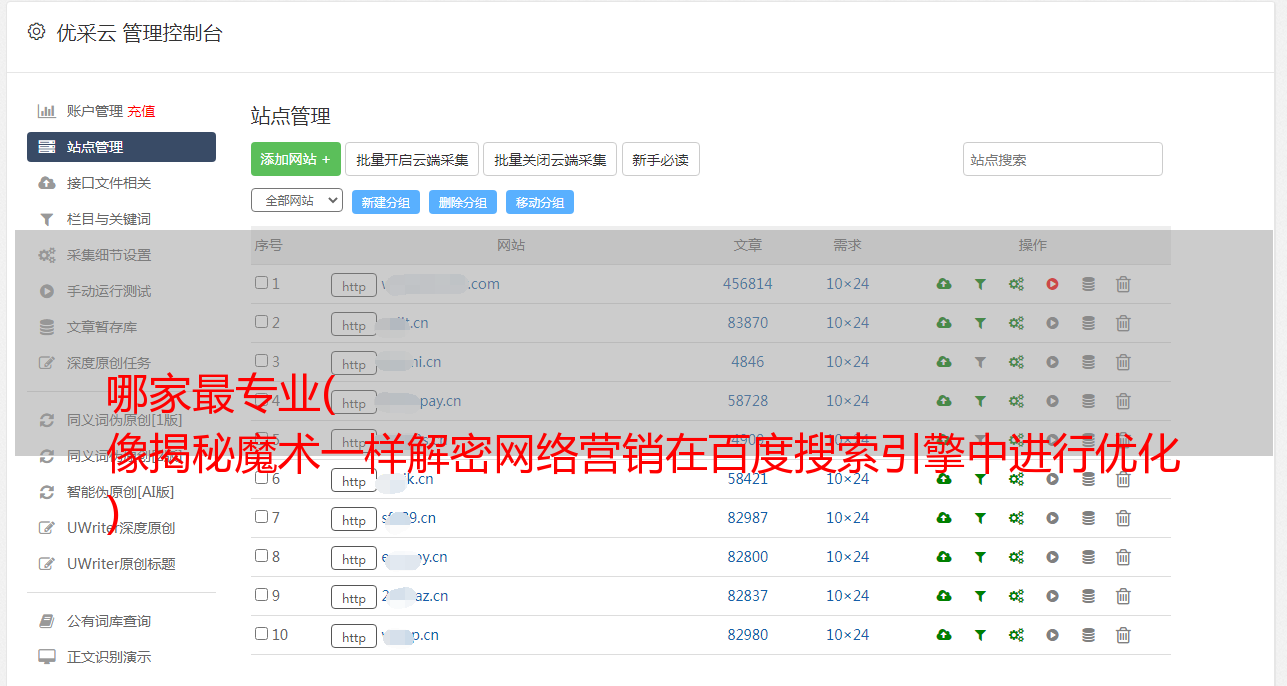Tick the checkbox for row 3
Screen dimensions: 1287x686
click(261, 361)
